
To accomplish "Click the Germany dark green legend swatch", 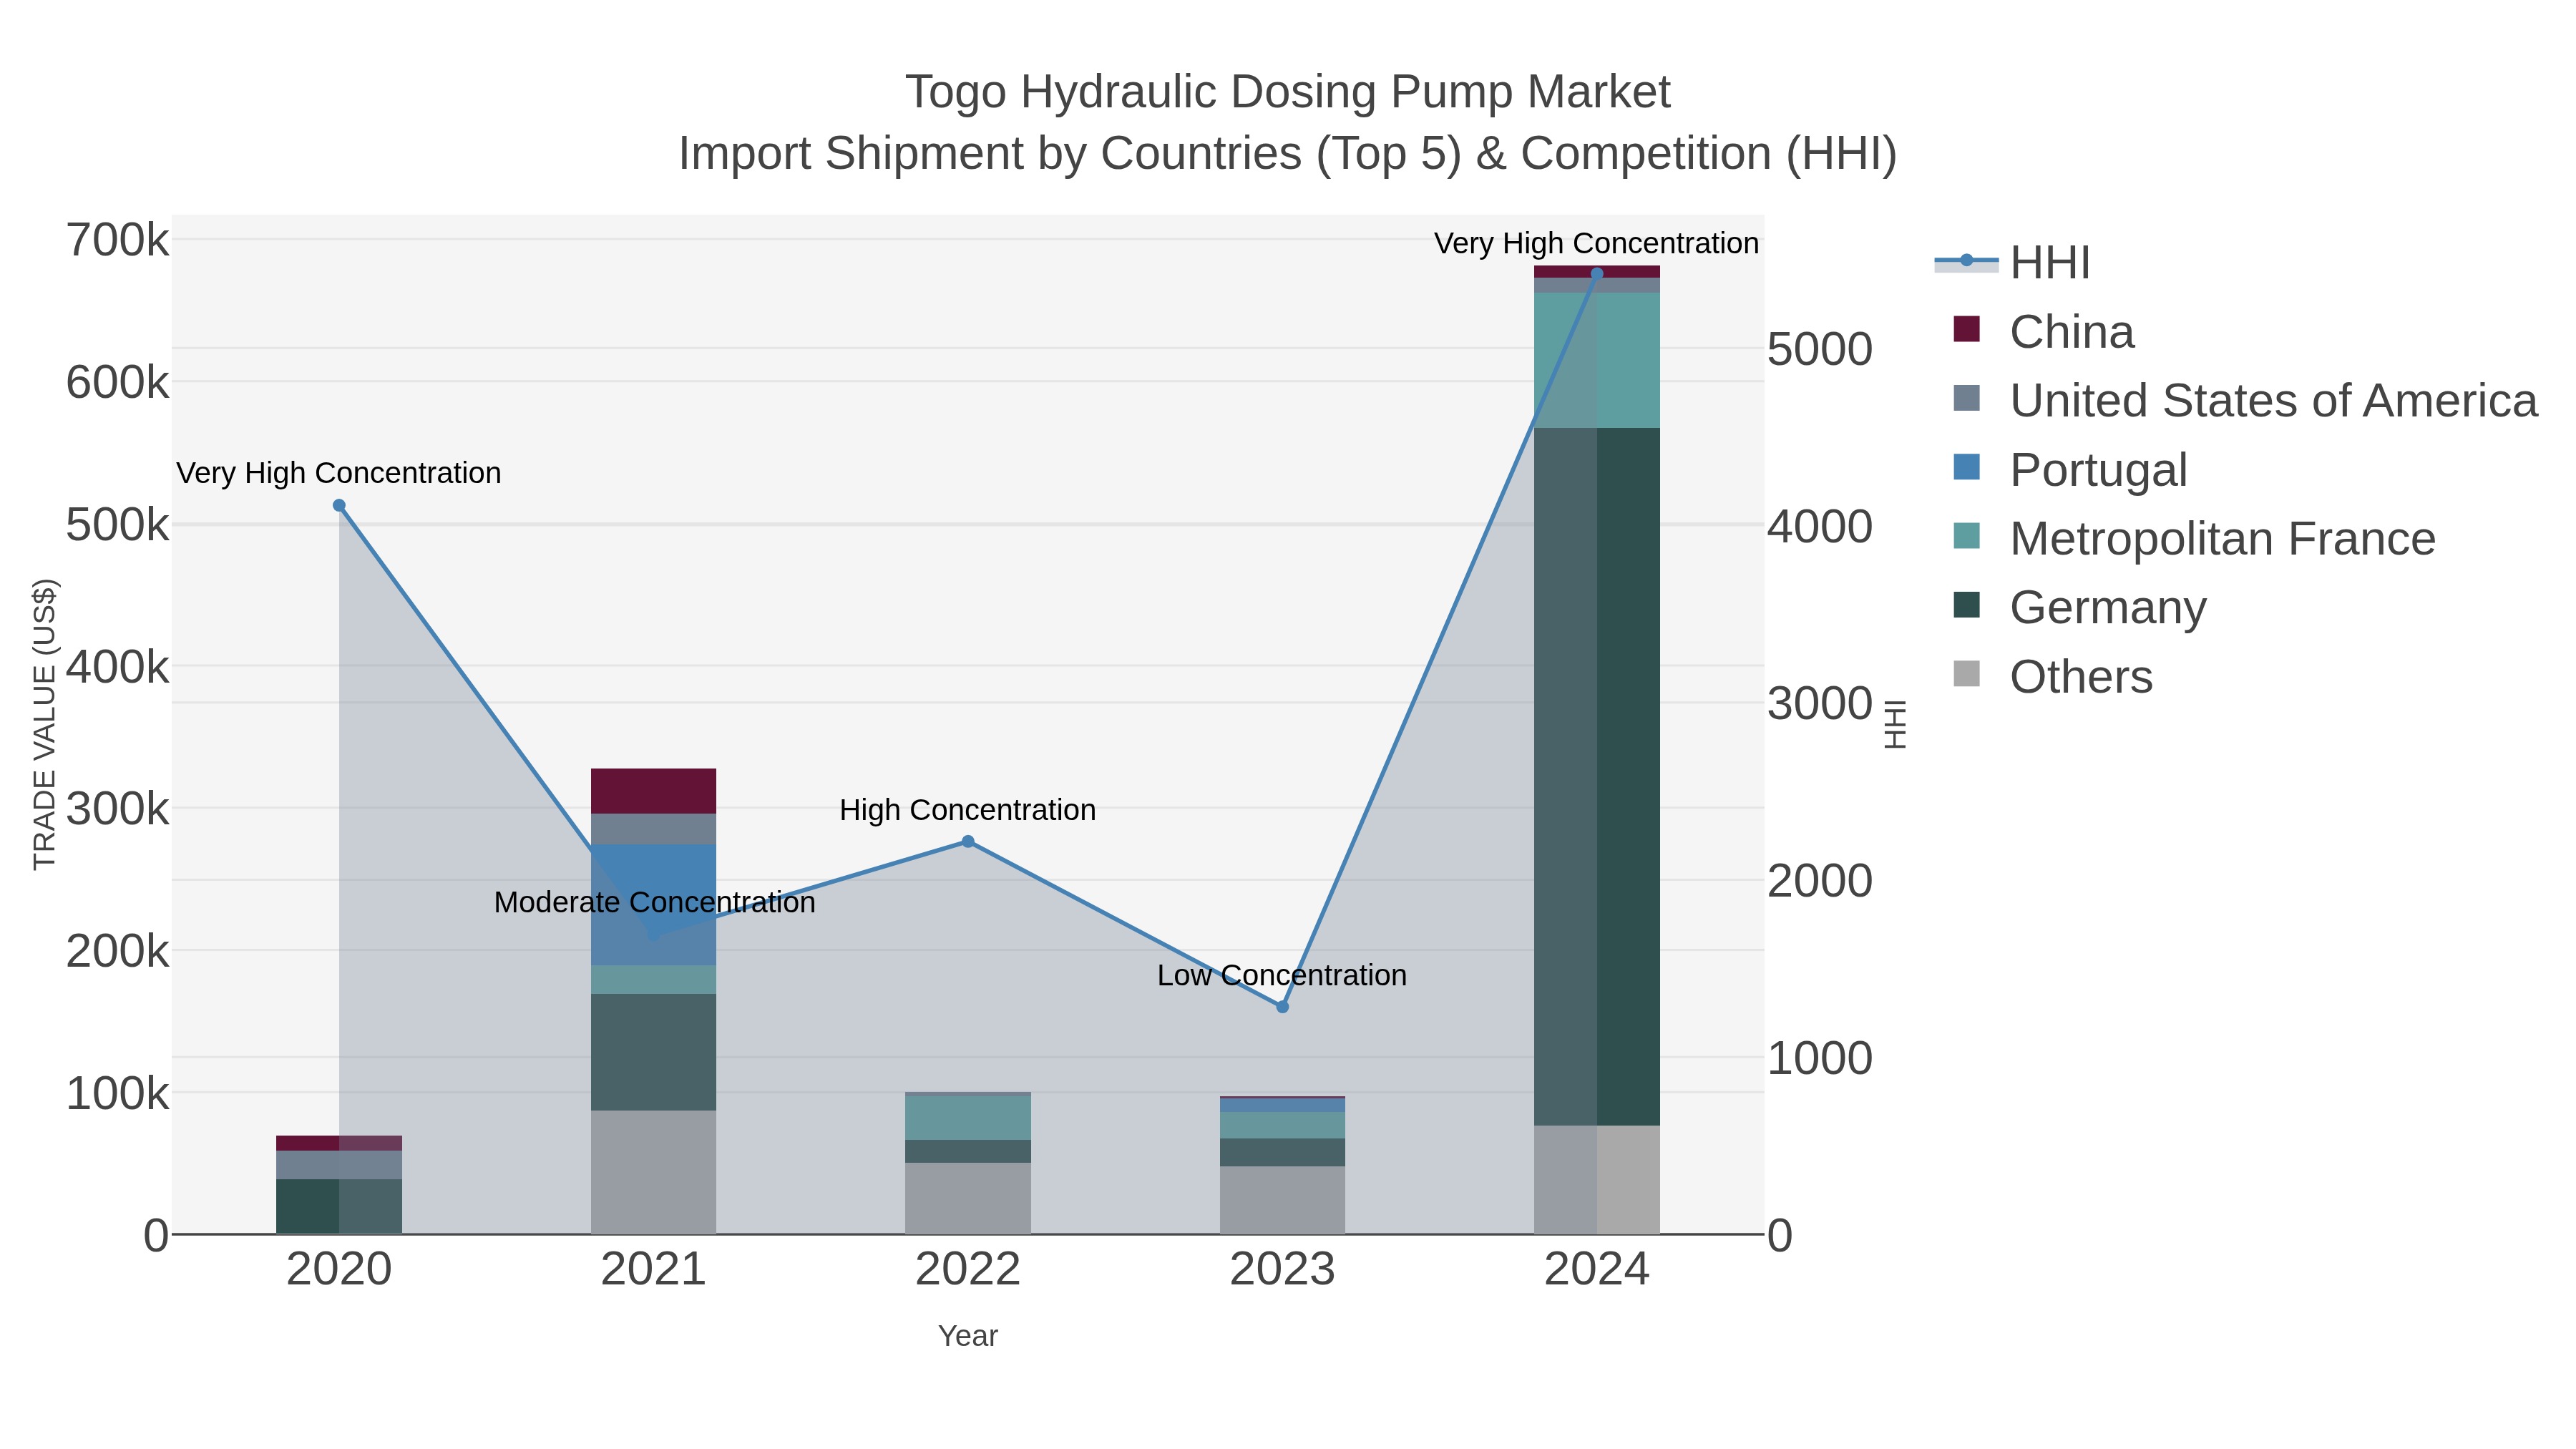I will (1966, 605).
